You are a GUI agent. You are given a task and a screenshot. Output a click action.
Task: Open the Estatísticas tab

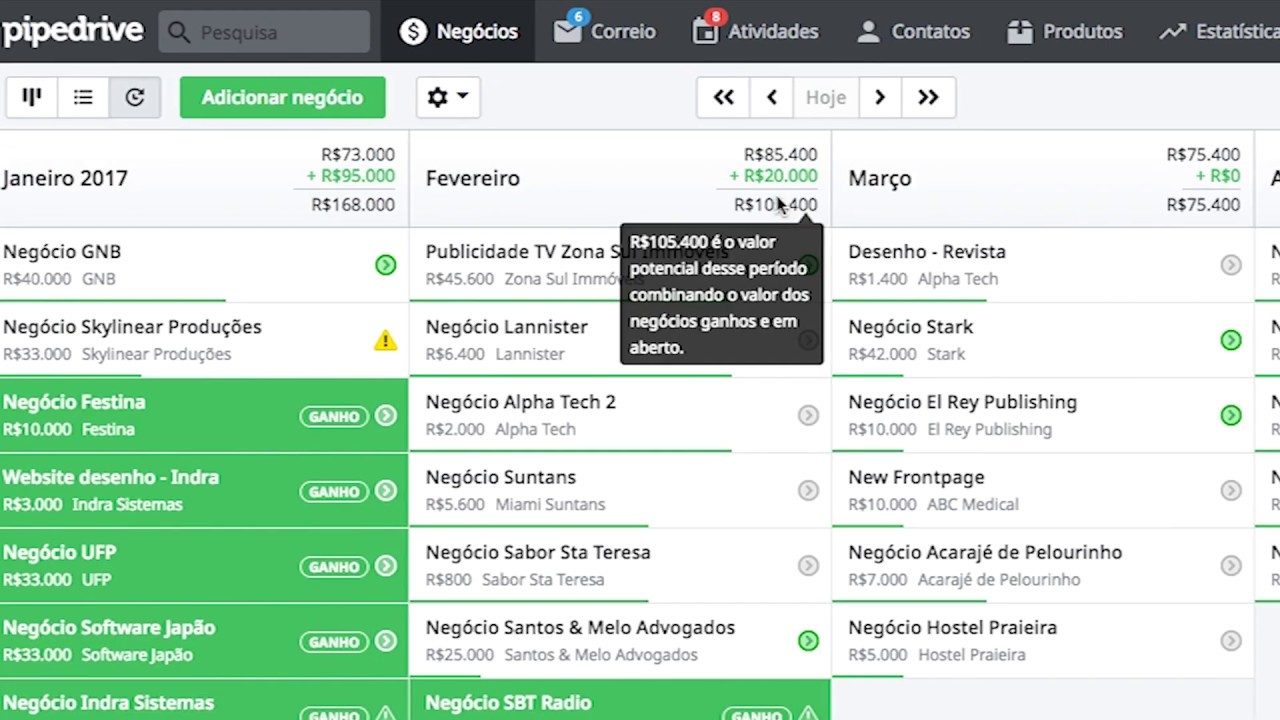pos(1219,31)
